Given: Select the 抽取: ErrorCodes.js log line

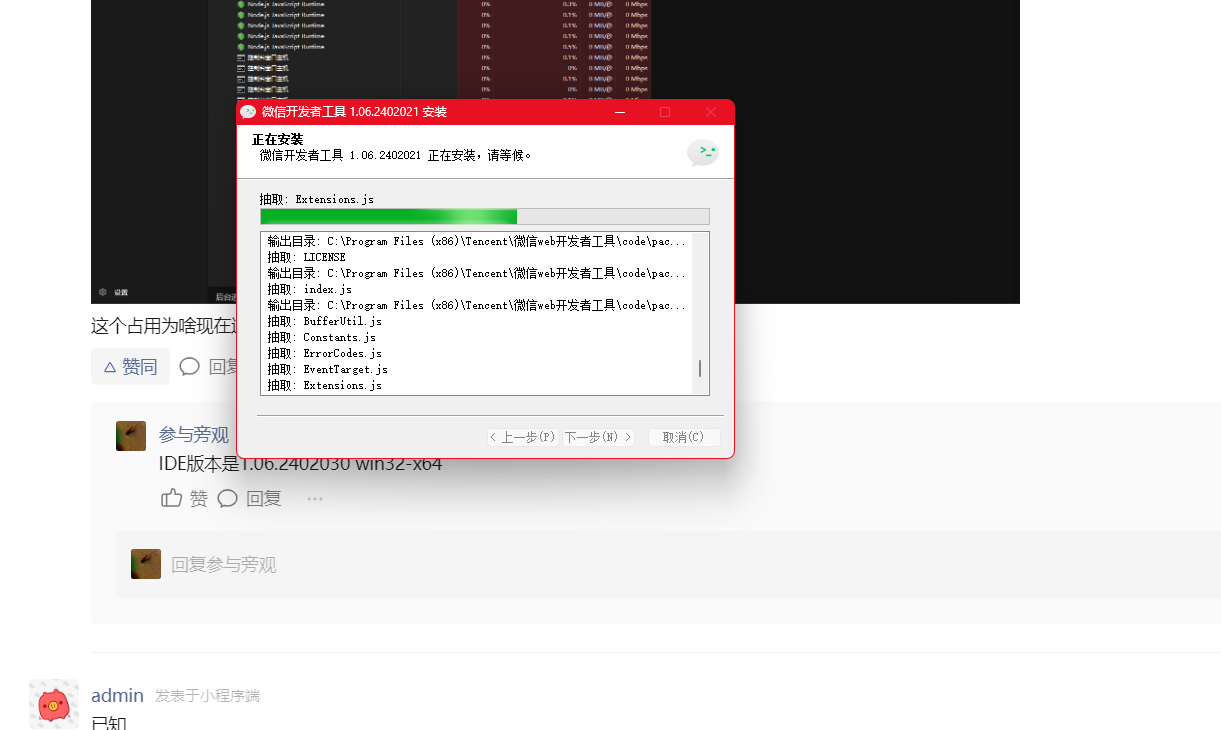Looking at the screenshot, I should tap(324, 353).
